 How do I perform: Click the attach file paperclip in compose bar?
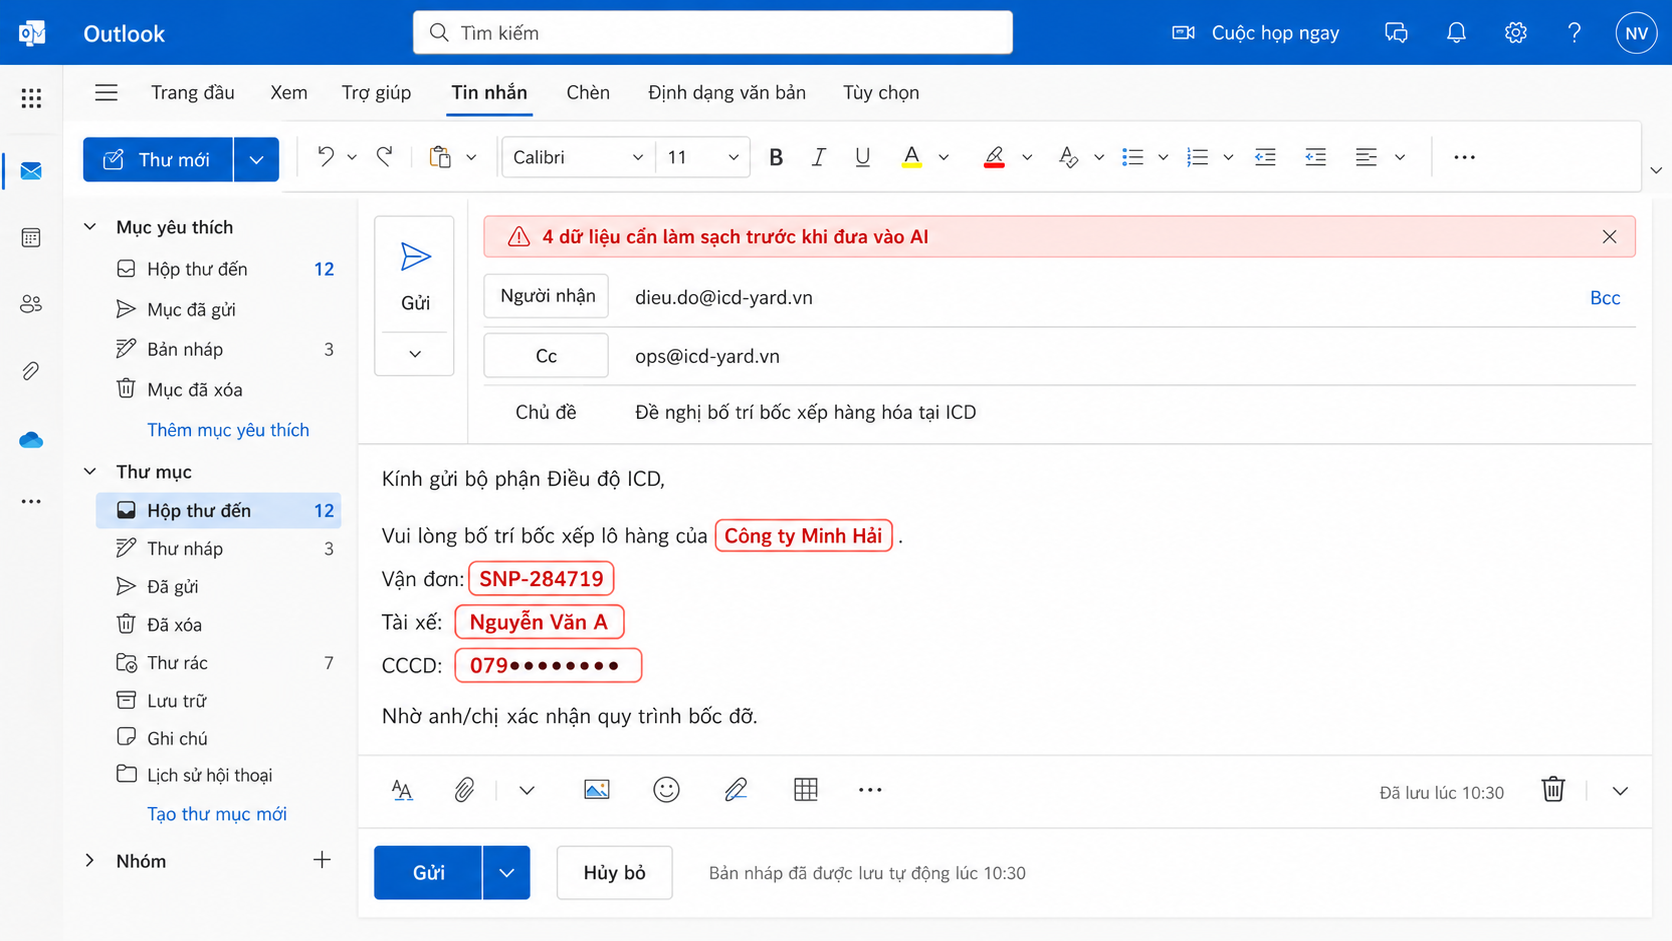pyautogui.click(x=464, y=790)
